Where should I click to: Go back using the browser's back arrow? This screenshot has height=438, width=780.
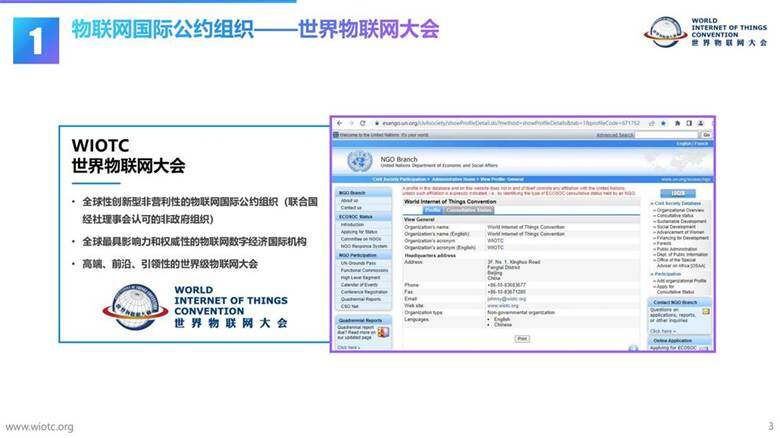339,123
